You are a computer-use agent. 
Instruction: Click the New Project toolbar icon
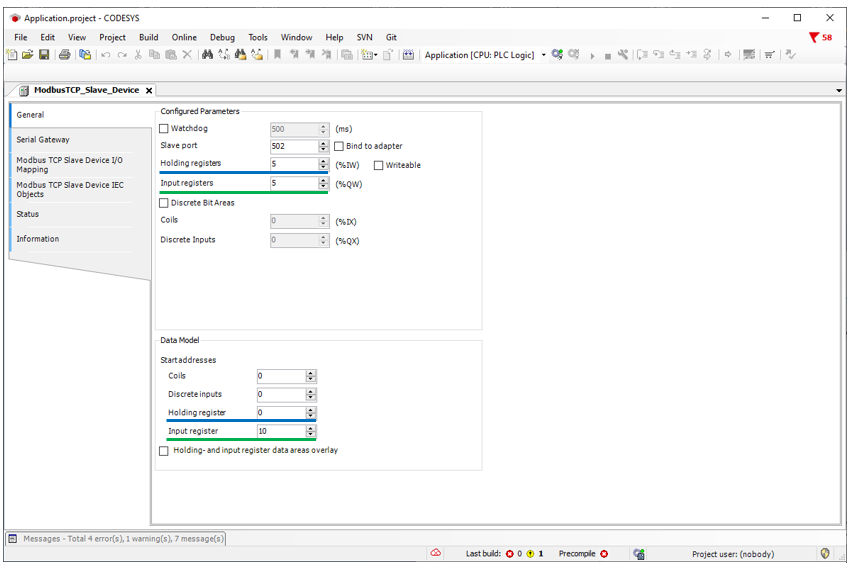pyautogui.click(x=12, y=55)
